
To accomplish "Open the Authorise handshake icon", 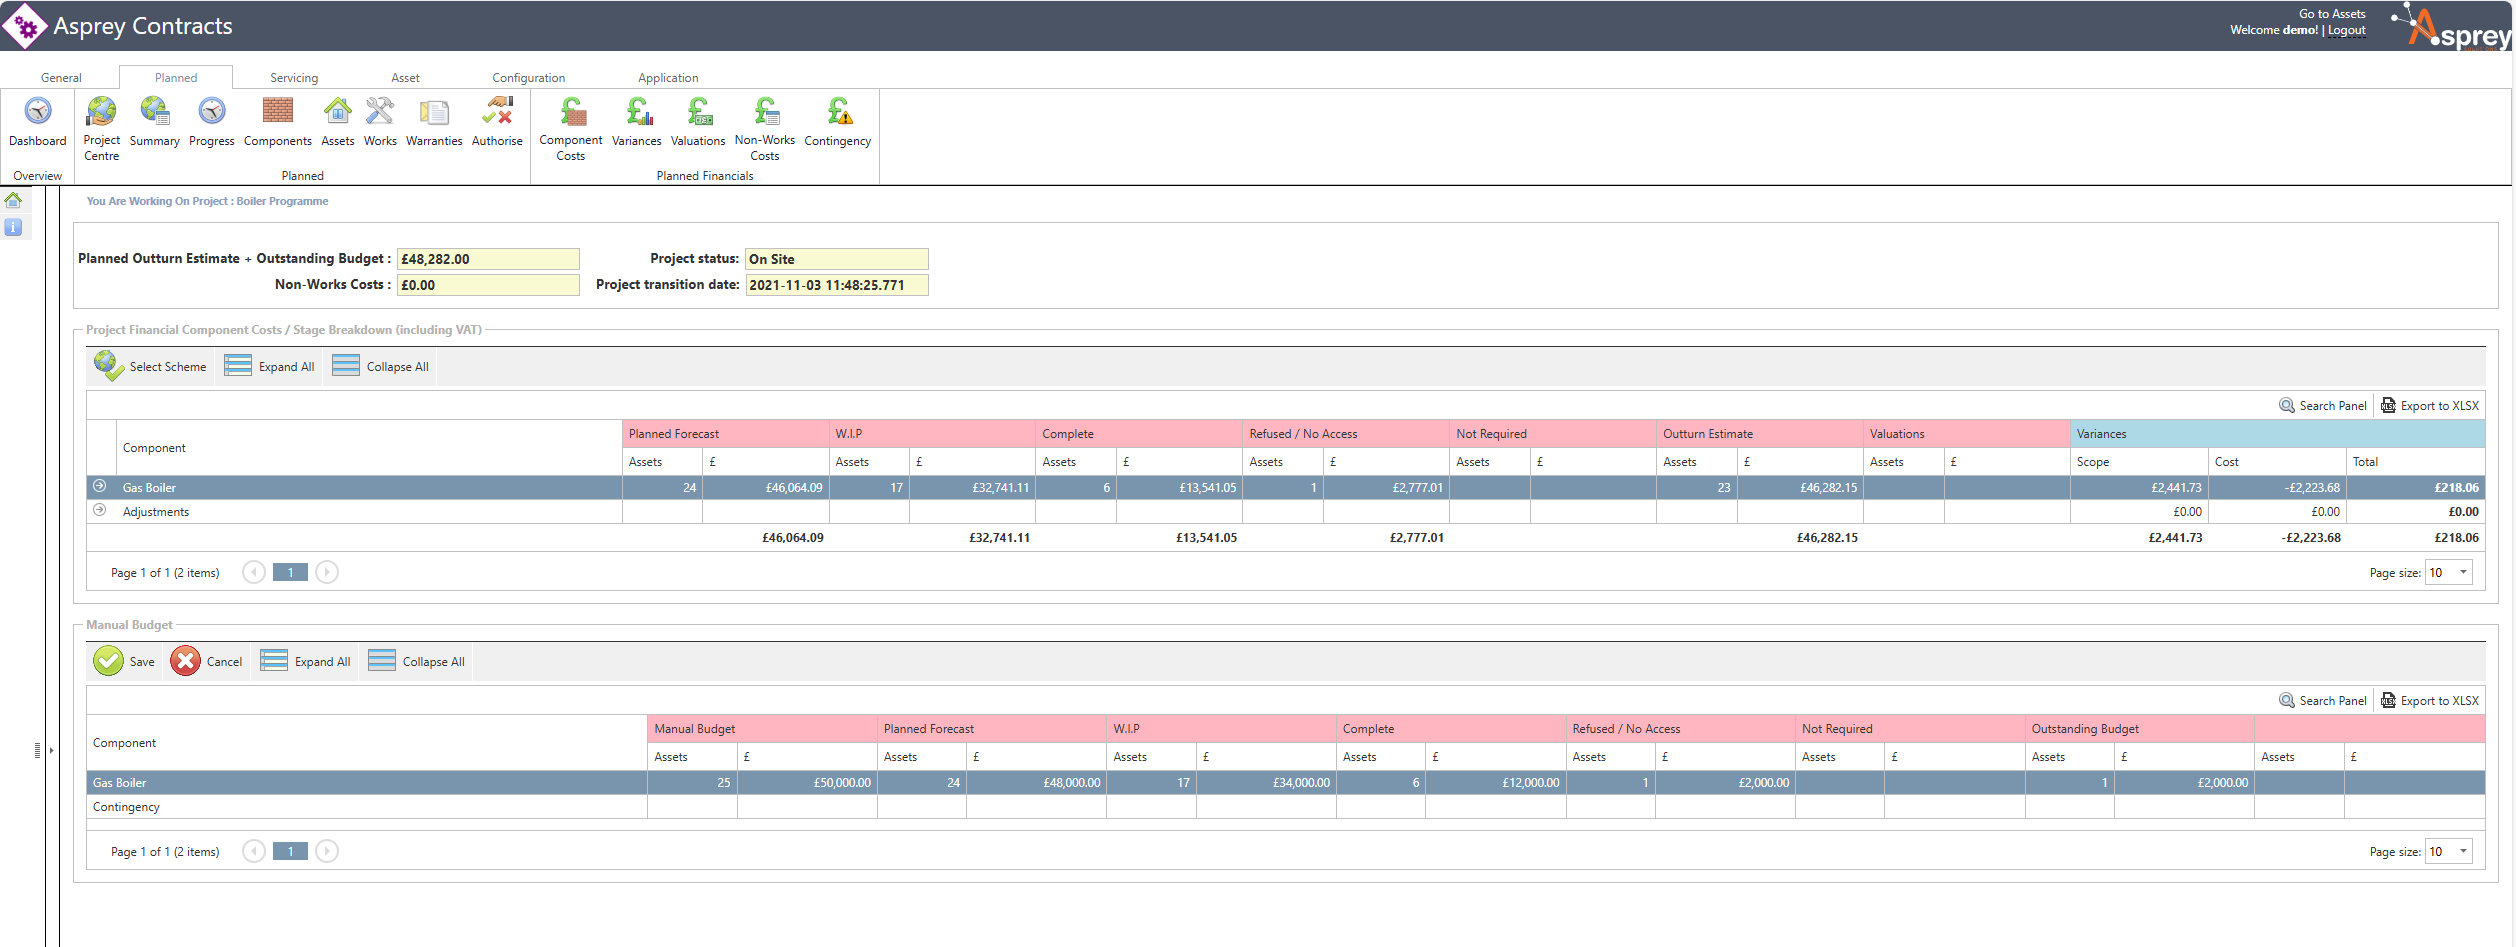I will click(x=497, y=112).
